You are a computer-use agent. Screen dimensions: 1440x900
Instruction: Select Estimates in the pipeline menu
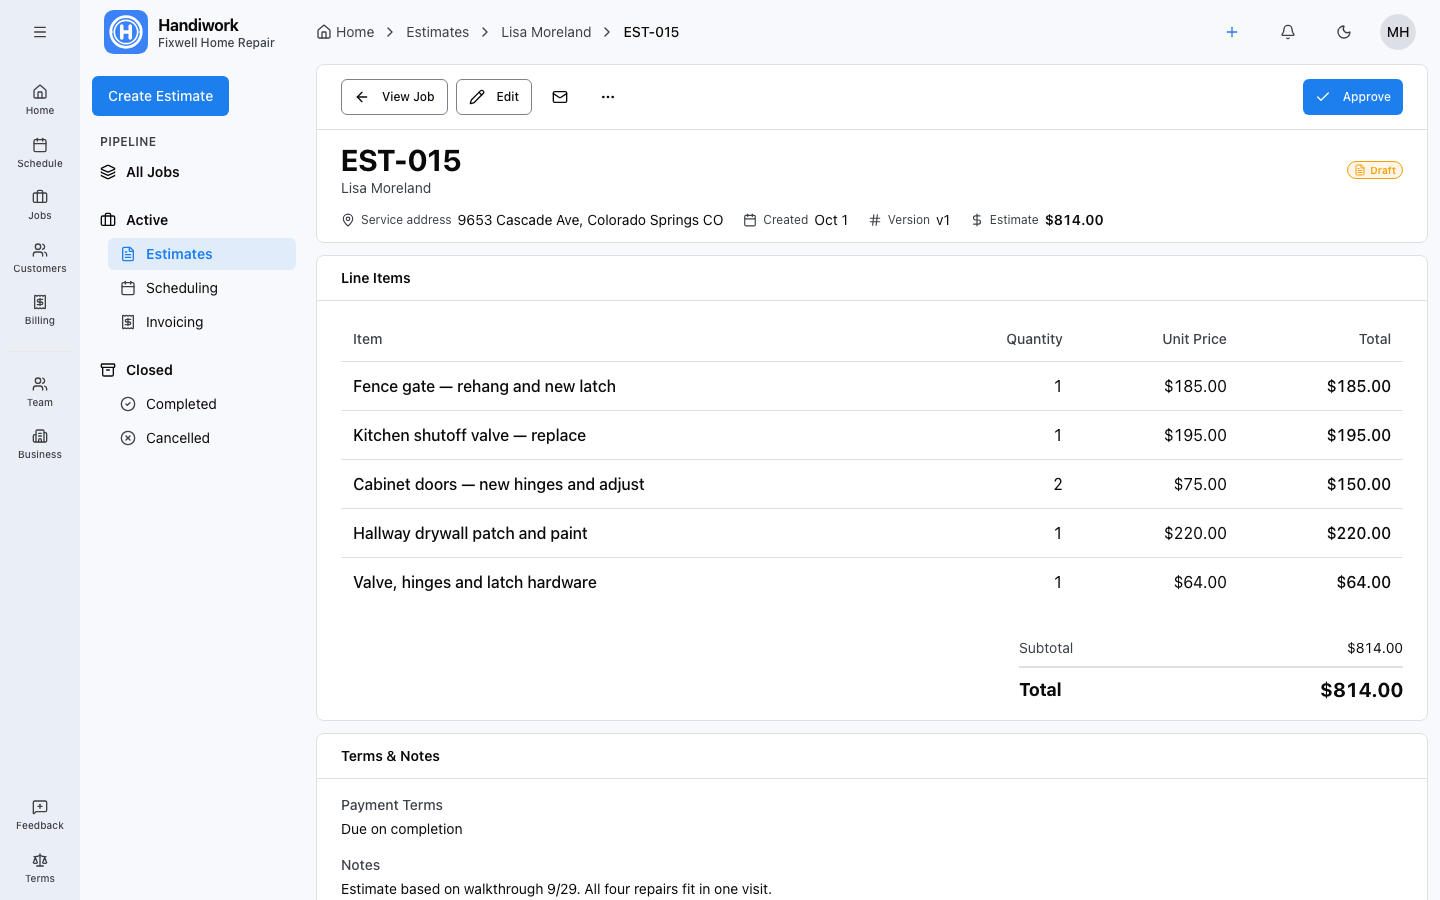pos(202,254)
